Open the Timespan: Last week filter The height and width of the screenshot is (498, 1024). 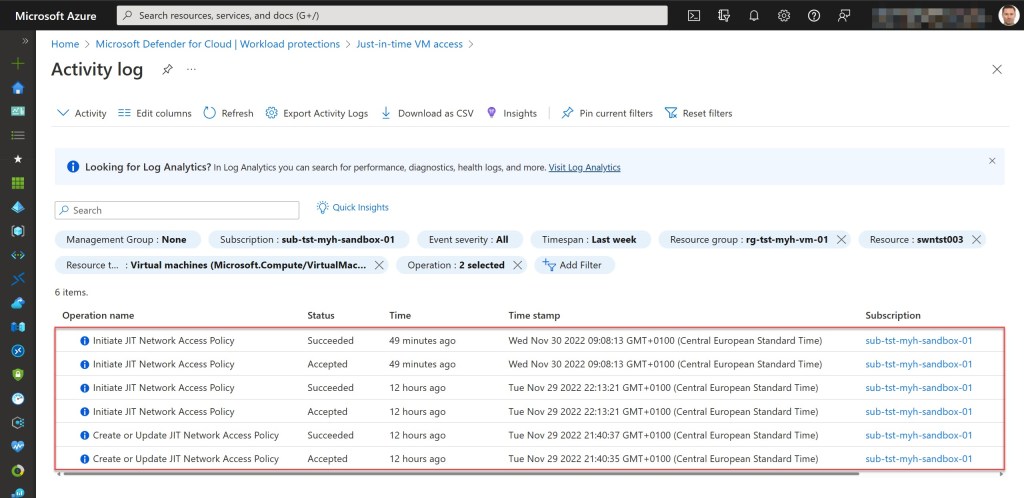coord(590,240)
